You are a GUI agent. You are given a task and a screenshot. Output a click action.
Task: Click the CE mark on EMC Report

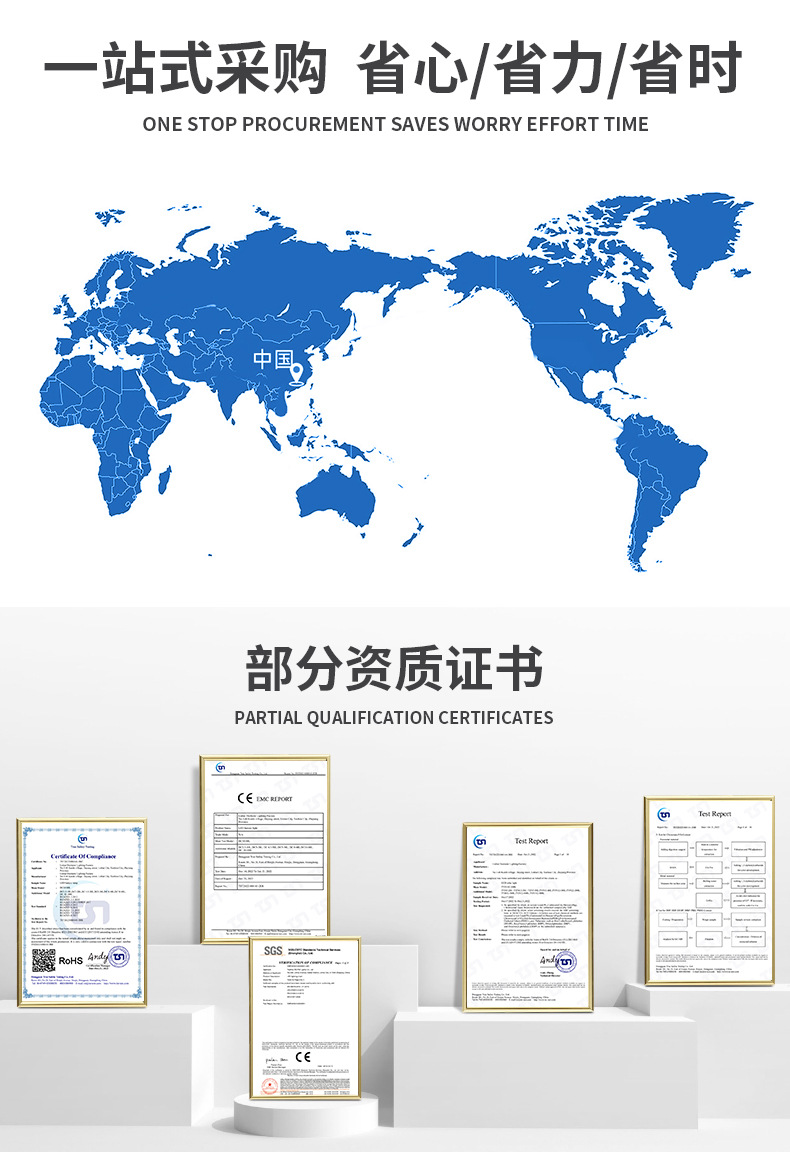point(245,798)
